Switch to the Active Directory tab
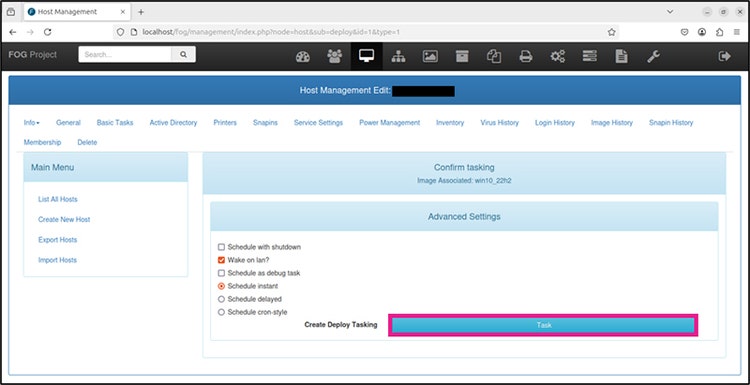Screen dimensions: 750x385 click(173, 123)
